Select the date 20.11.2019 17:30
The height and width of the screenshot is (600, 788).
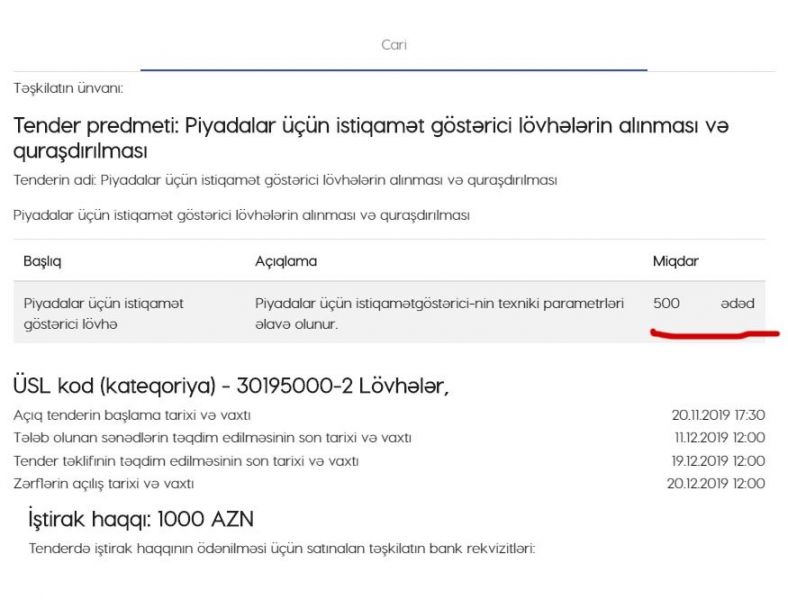718,415
